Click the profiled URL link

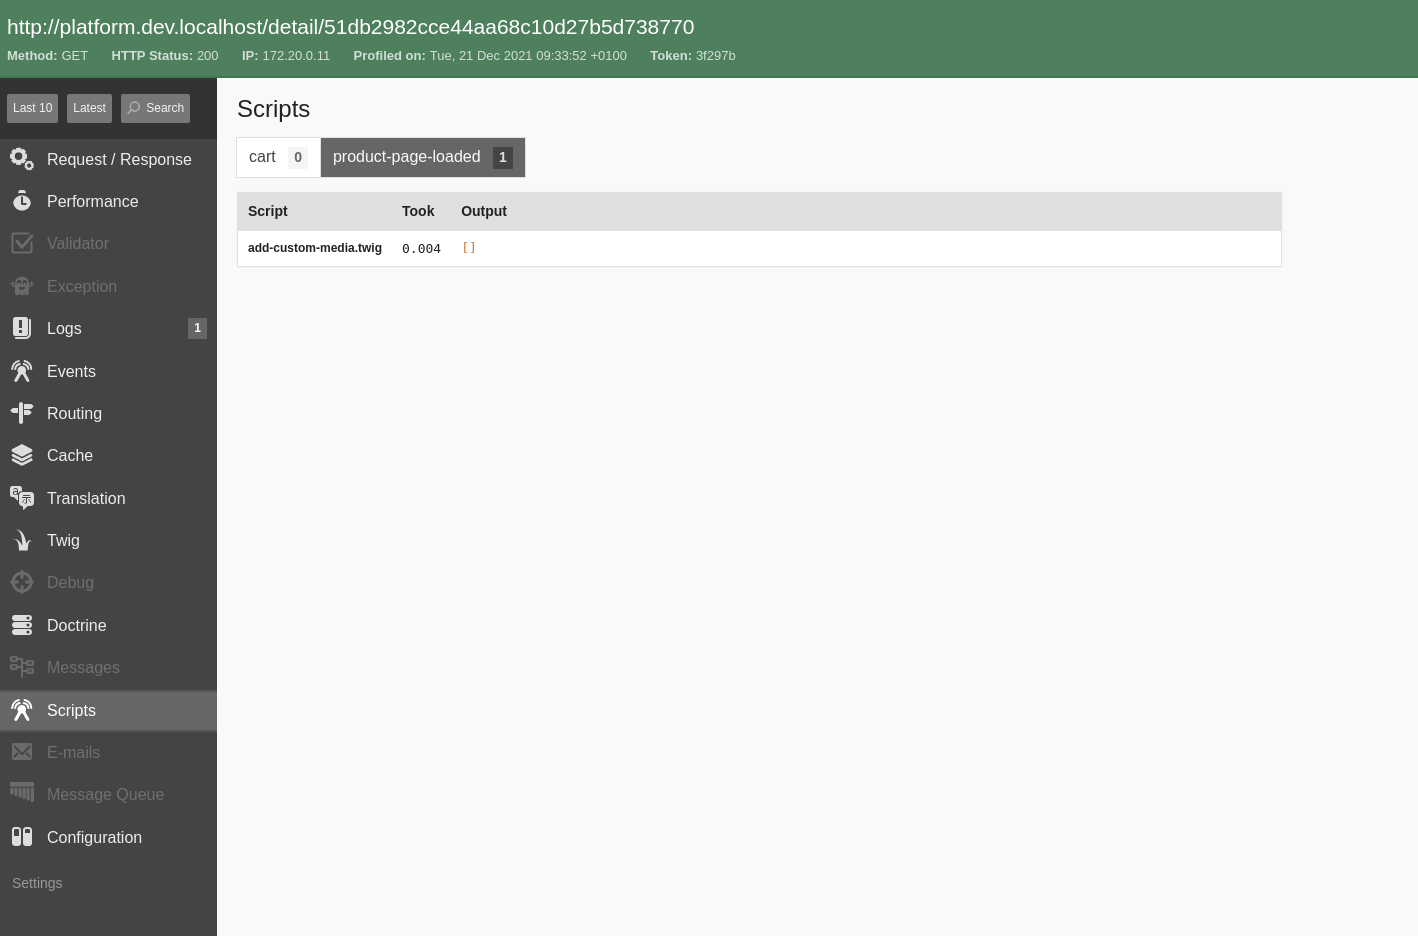coord(350,27)
